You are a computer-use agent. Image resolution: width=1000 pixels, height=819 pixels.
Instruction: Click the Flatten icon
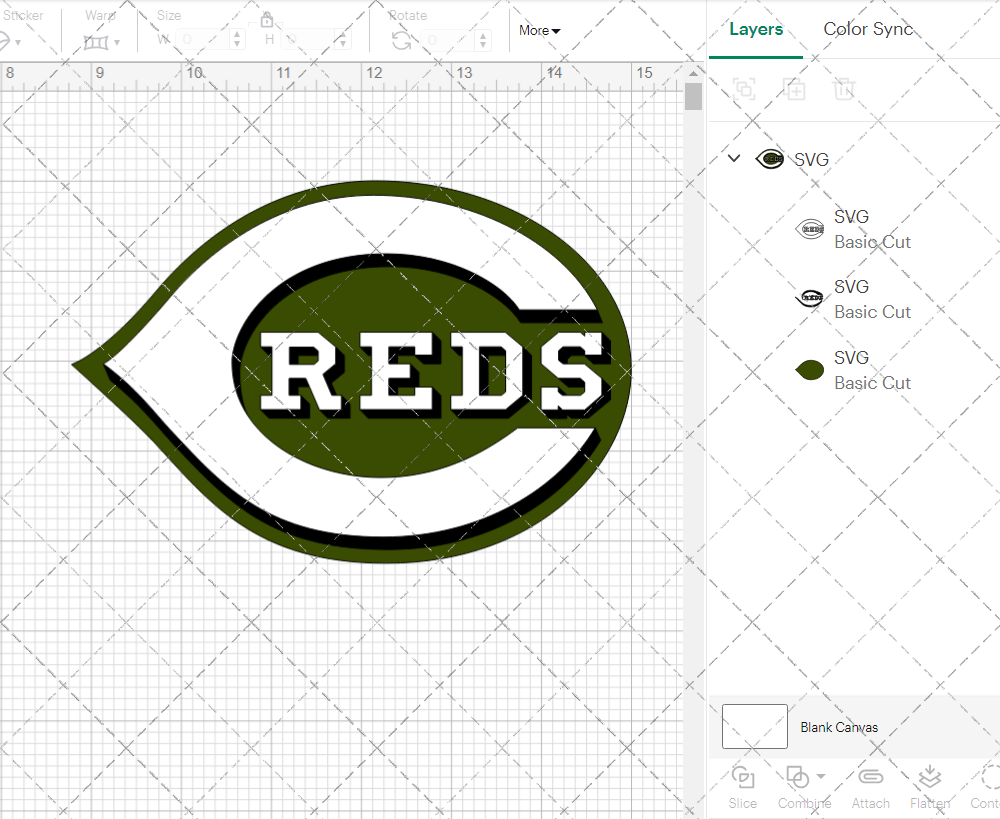click(x=930, y=777)
